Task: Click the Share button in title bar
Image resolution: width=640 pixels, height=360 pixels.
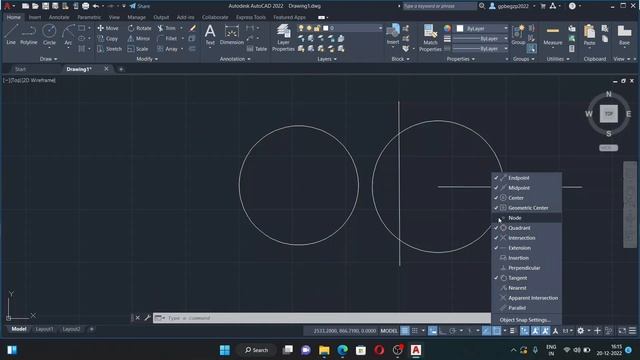Action: tap(140, 6)
